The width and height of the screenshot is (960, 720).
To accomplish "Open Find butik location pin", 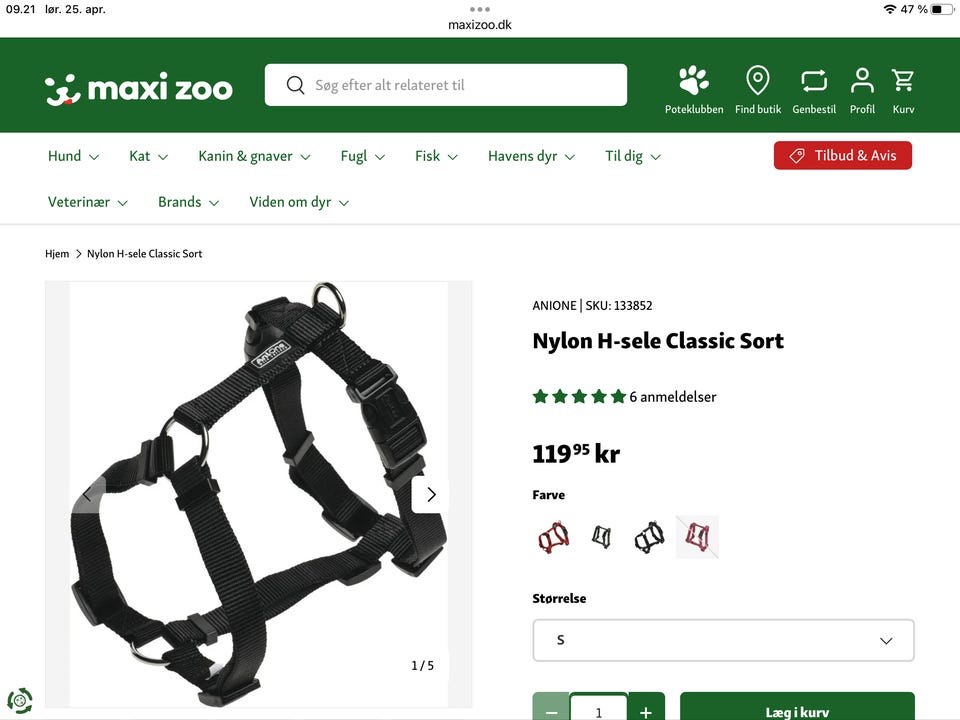I will coord(757,80).
